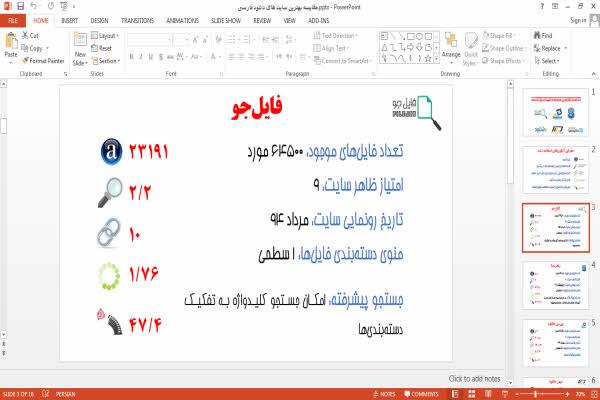
Task: Open the TRANSITIONS tab
Action: click(137, 21)
